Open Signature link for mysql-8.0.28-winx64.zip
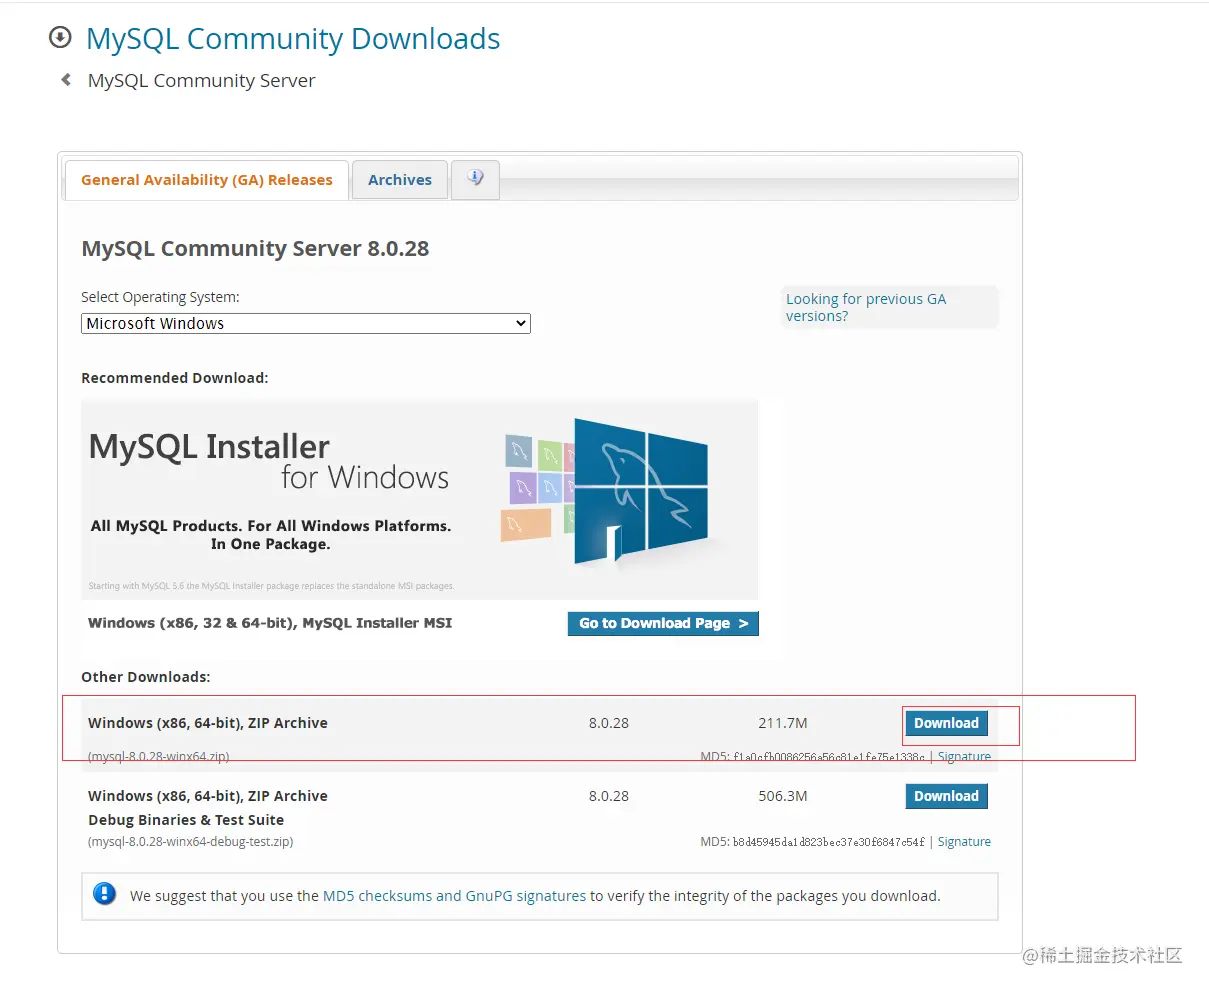This screenshot has height=992, width=1209. (x=964, y=757)
